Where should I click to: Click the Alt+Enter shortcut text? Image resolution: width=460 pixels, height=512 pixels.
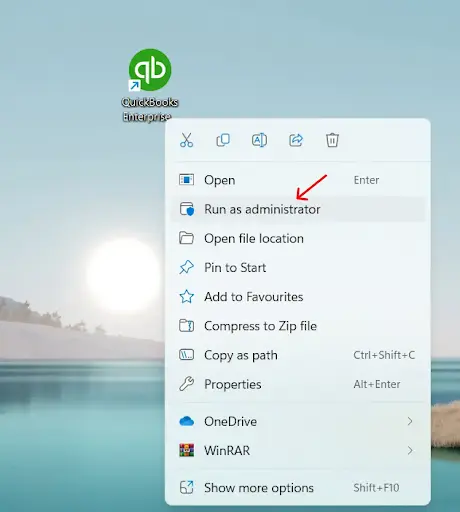[x=377, y=384]
